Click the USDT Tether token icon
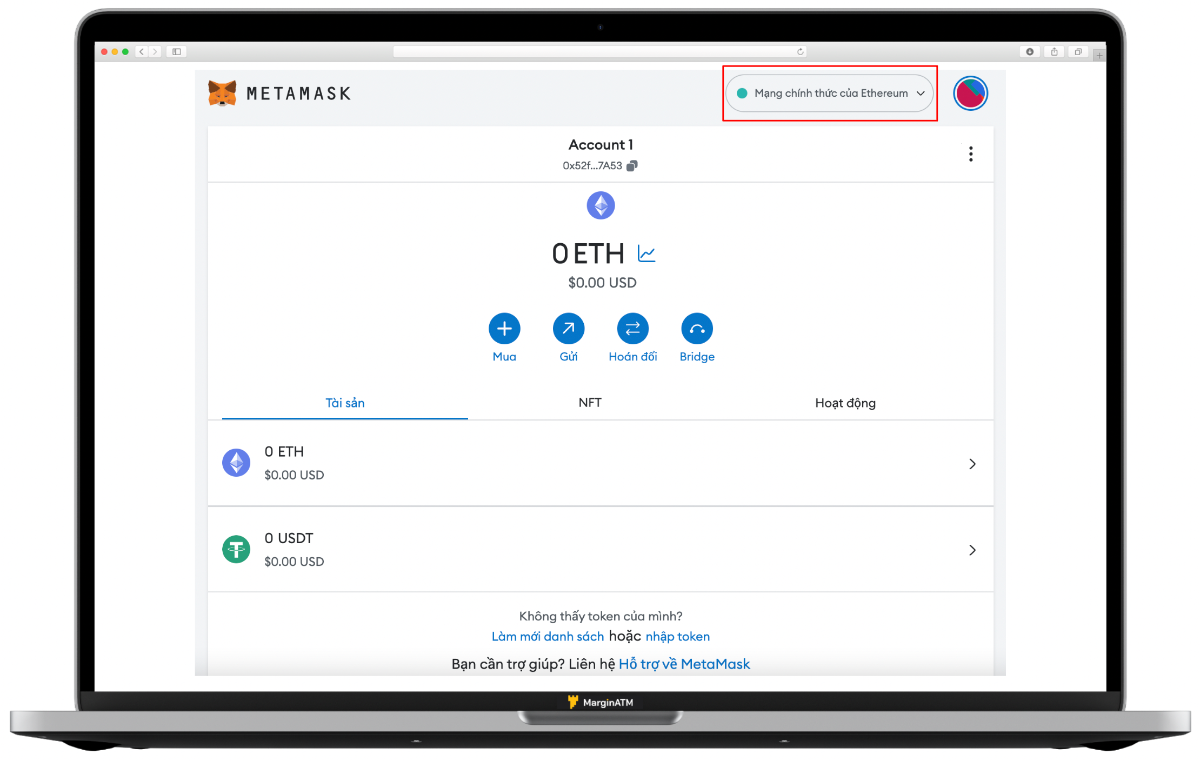 (x=236, y=549)
